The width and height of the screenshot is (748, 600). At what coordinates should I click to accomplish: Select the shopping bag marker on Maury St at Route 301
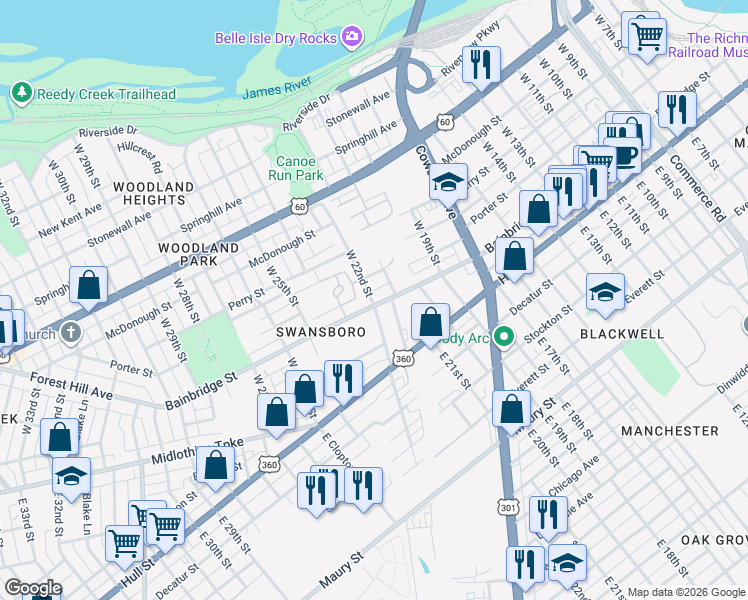pyautogui.click(x=511, y=411)
